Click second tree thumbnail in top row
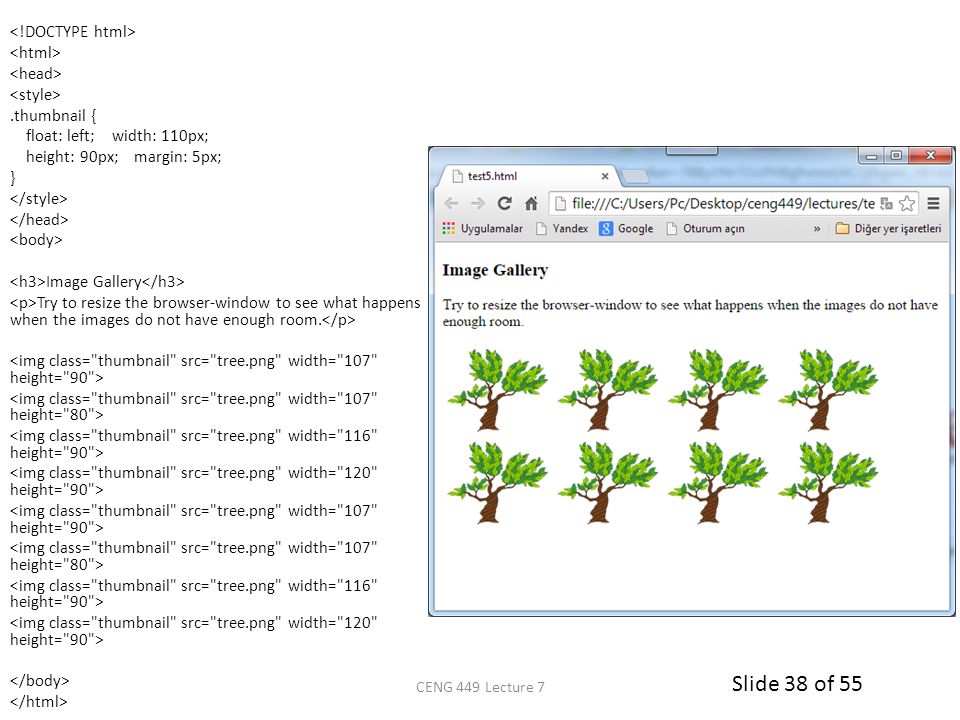Image resolution: width=960 pixels, height=720 pixels. click(x=607, y=390)
